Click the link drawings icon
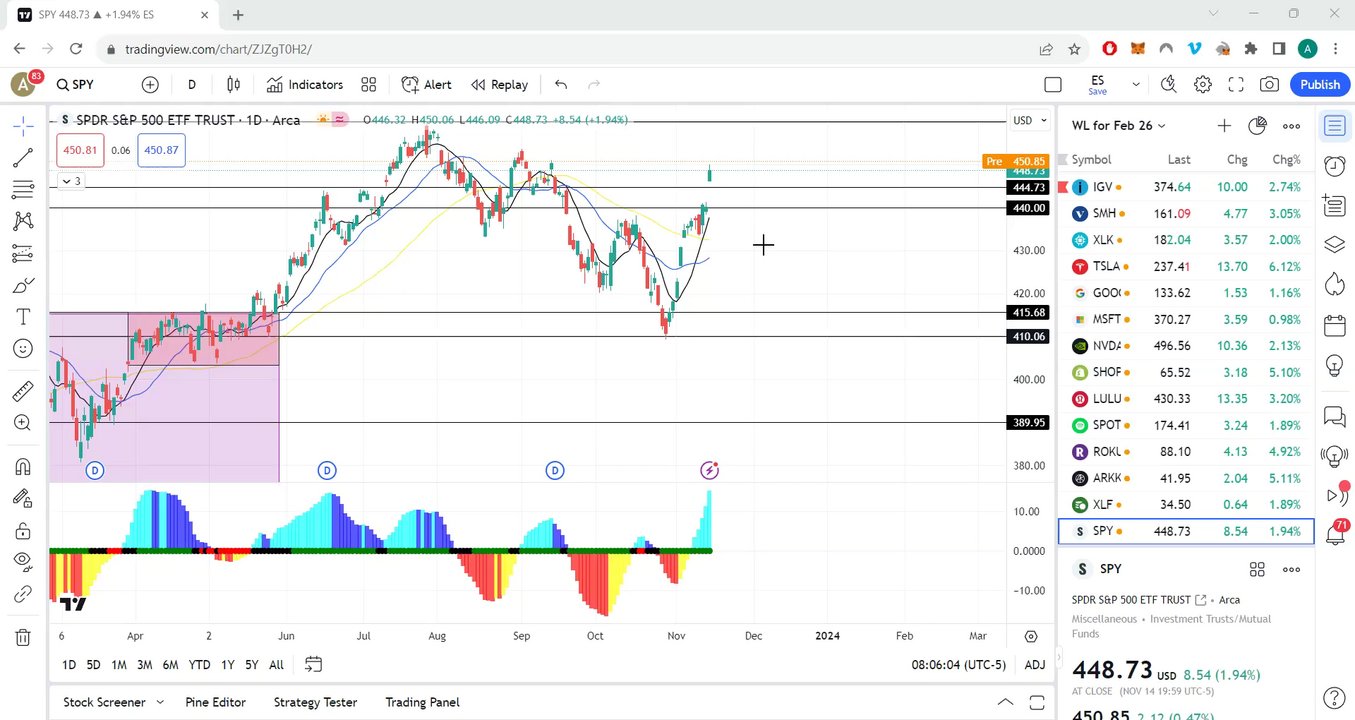This screenshot has width=1355, height=720. click(23, 594)
